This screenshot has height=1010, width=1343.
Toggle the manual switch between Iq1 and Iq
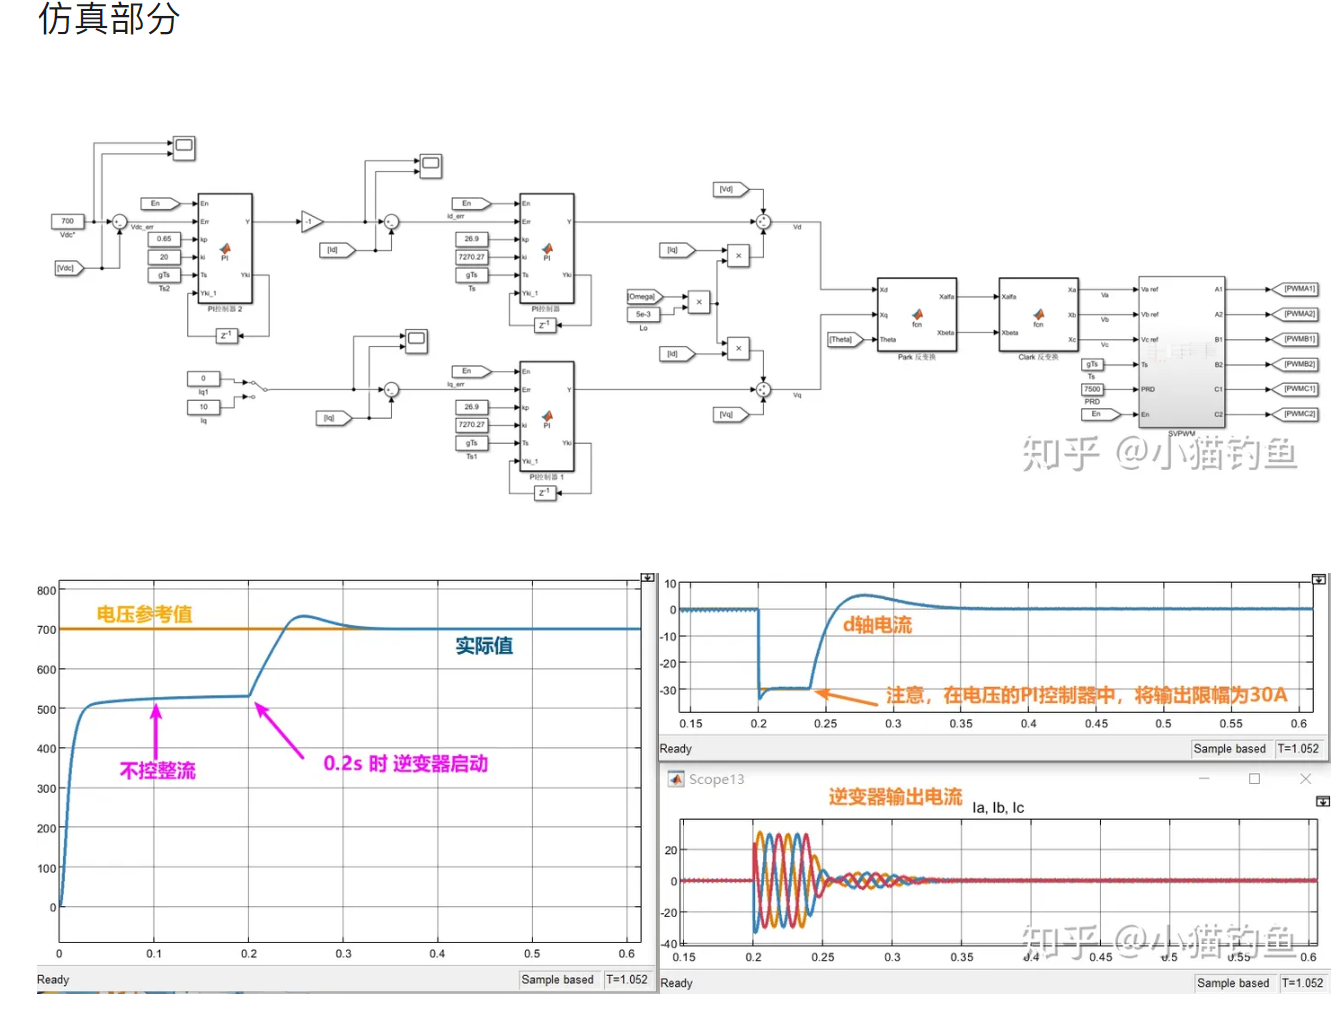(253, 388)
